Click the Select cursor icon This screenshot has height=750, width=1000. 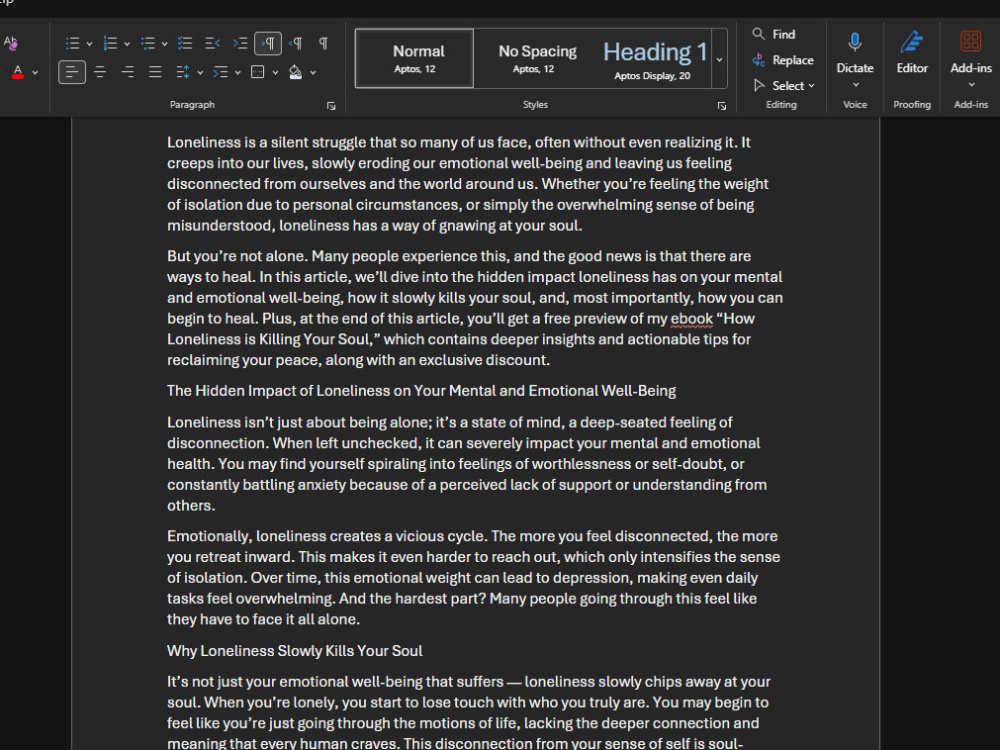[759, 85]
